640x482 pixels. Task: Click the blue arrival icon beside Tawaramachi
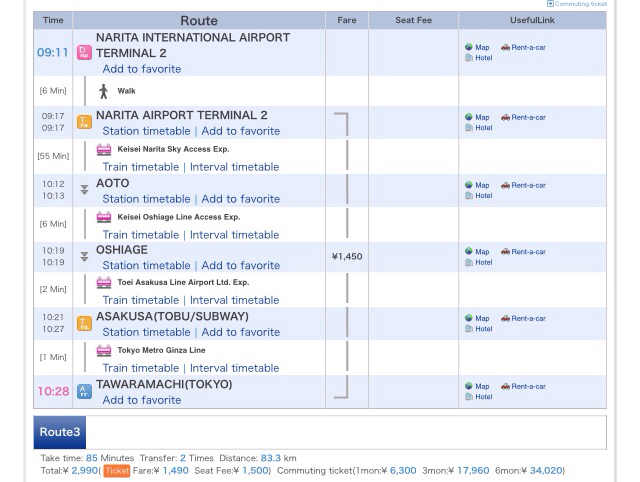tap(84, 391)
